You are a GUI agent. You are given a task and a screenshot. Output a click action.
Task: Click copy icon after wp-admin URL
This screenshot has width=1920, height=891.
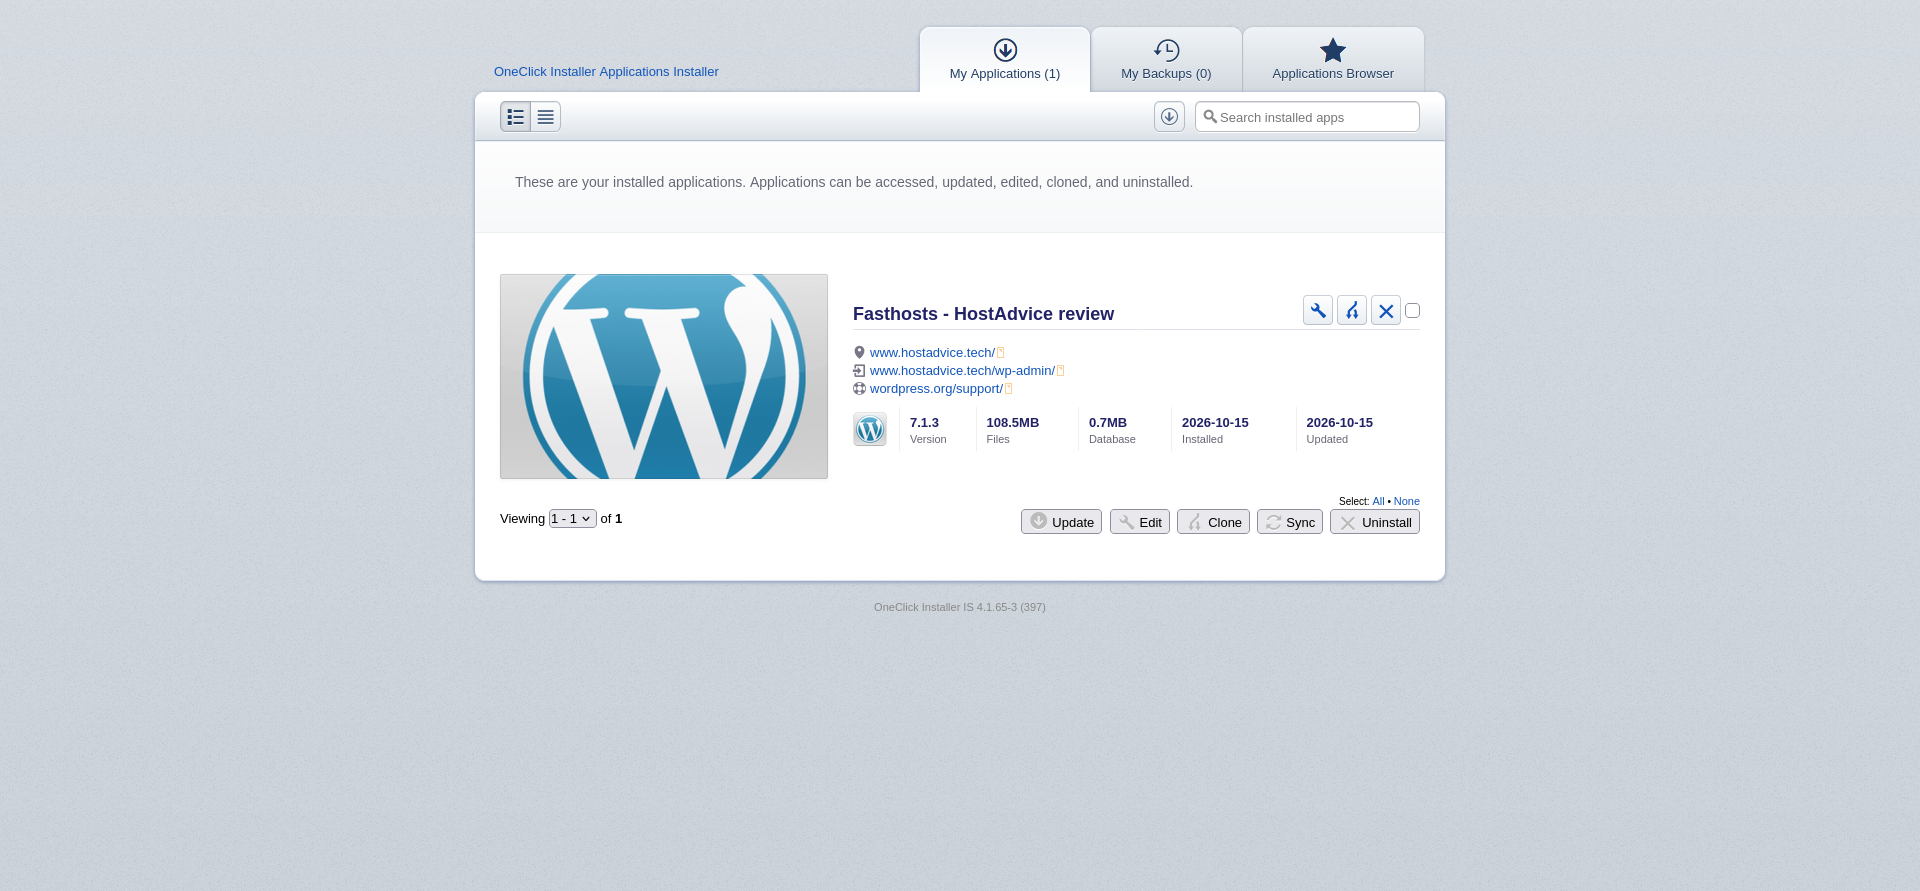[x=1061, y=371]
